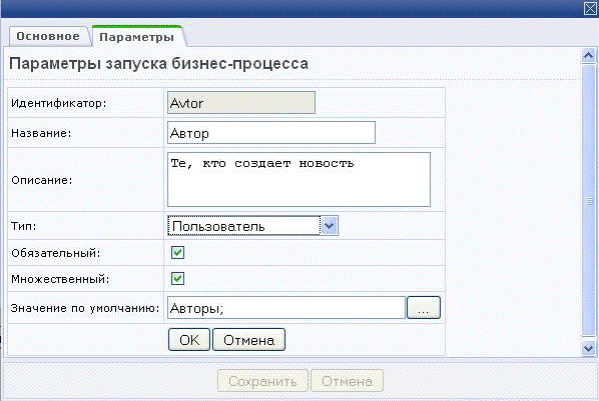Confirm parameter with the OK button
The height and width of the screenshot is (401, 599).
tap(189, 340)
